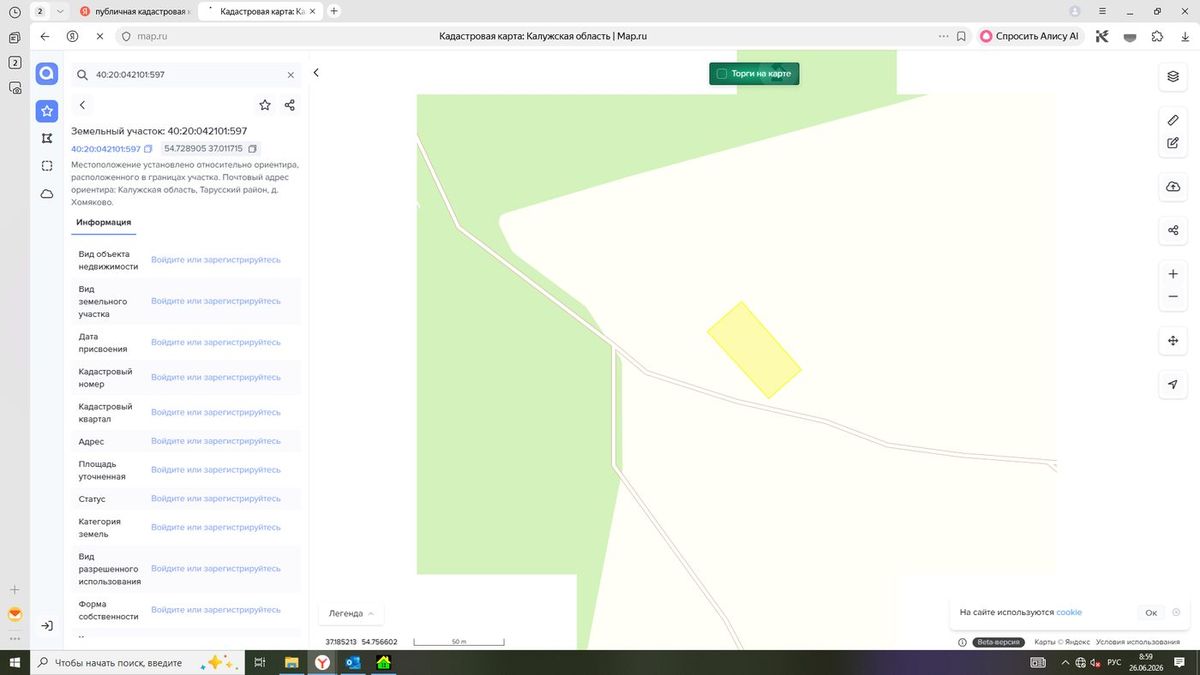Screen dimensions: 1200x675
Task: Open the edit note tool on map
Action: [1173, 143]
